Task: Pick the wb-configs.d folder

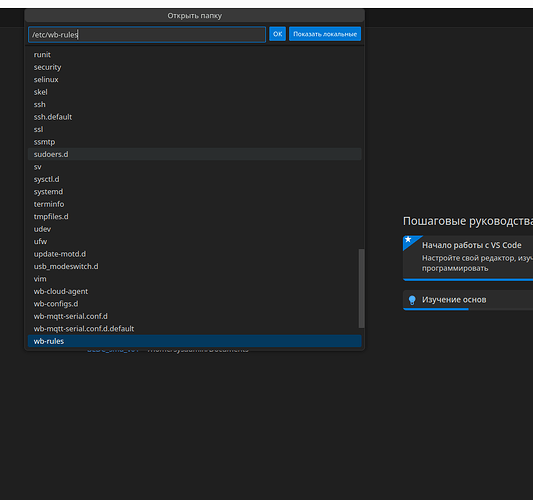Action: [194, 304]
